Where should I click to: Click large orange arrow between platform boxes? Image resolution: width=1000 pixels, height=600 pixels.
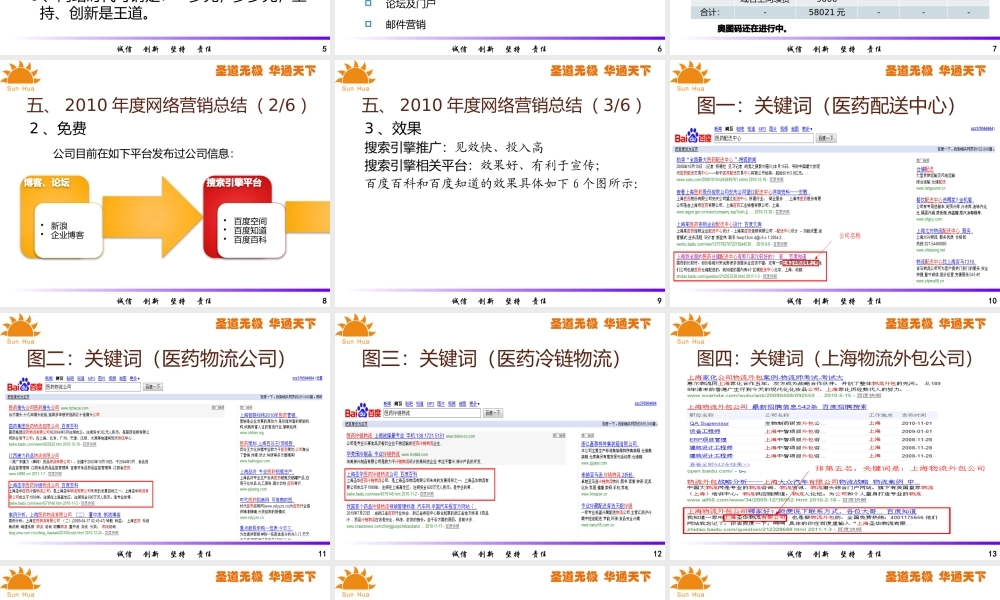coord(152,217)
